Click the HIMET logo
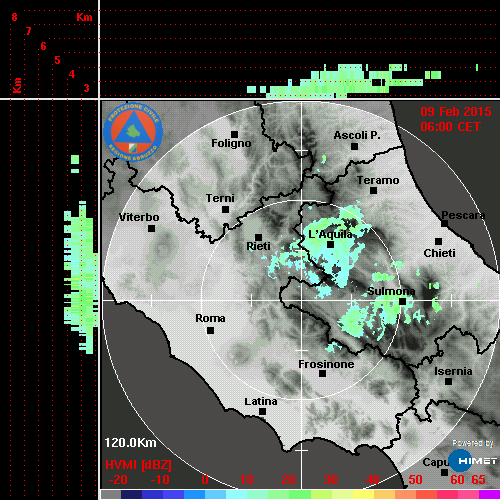The width and height of the screenshot is (500, 500). pyautogui.click(x=472, y=461)
